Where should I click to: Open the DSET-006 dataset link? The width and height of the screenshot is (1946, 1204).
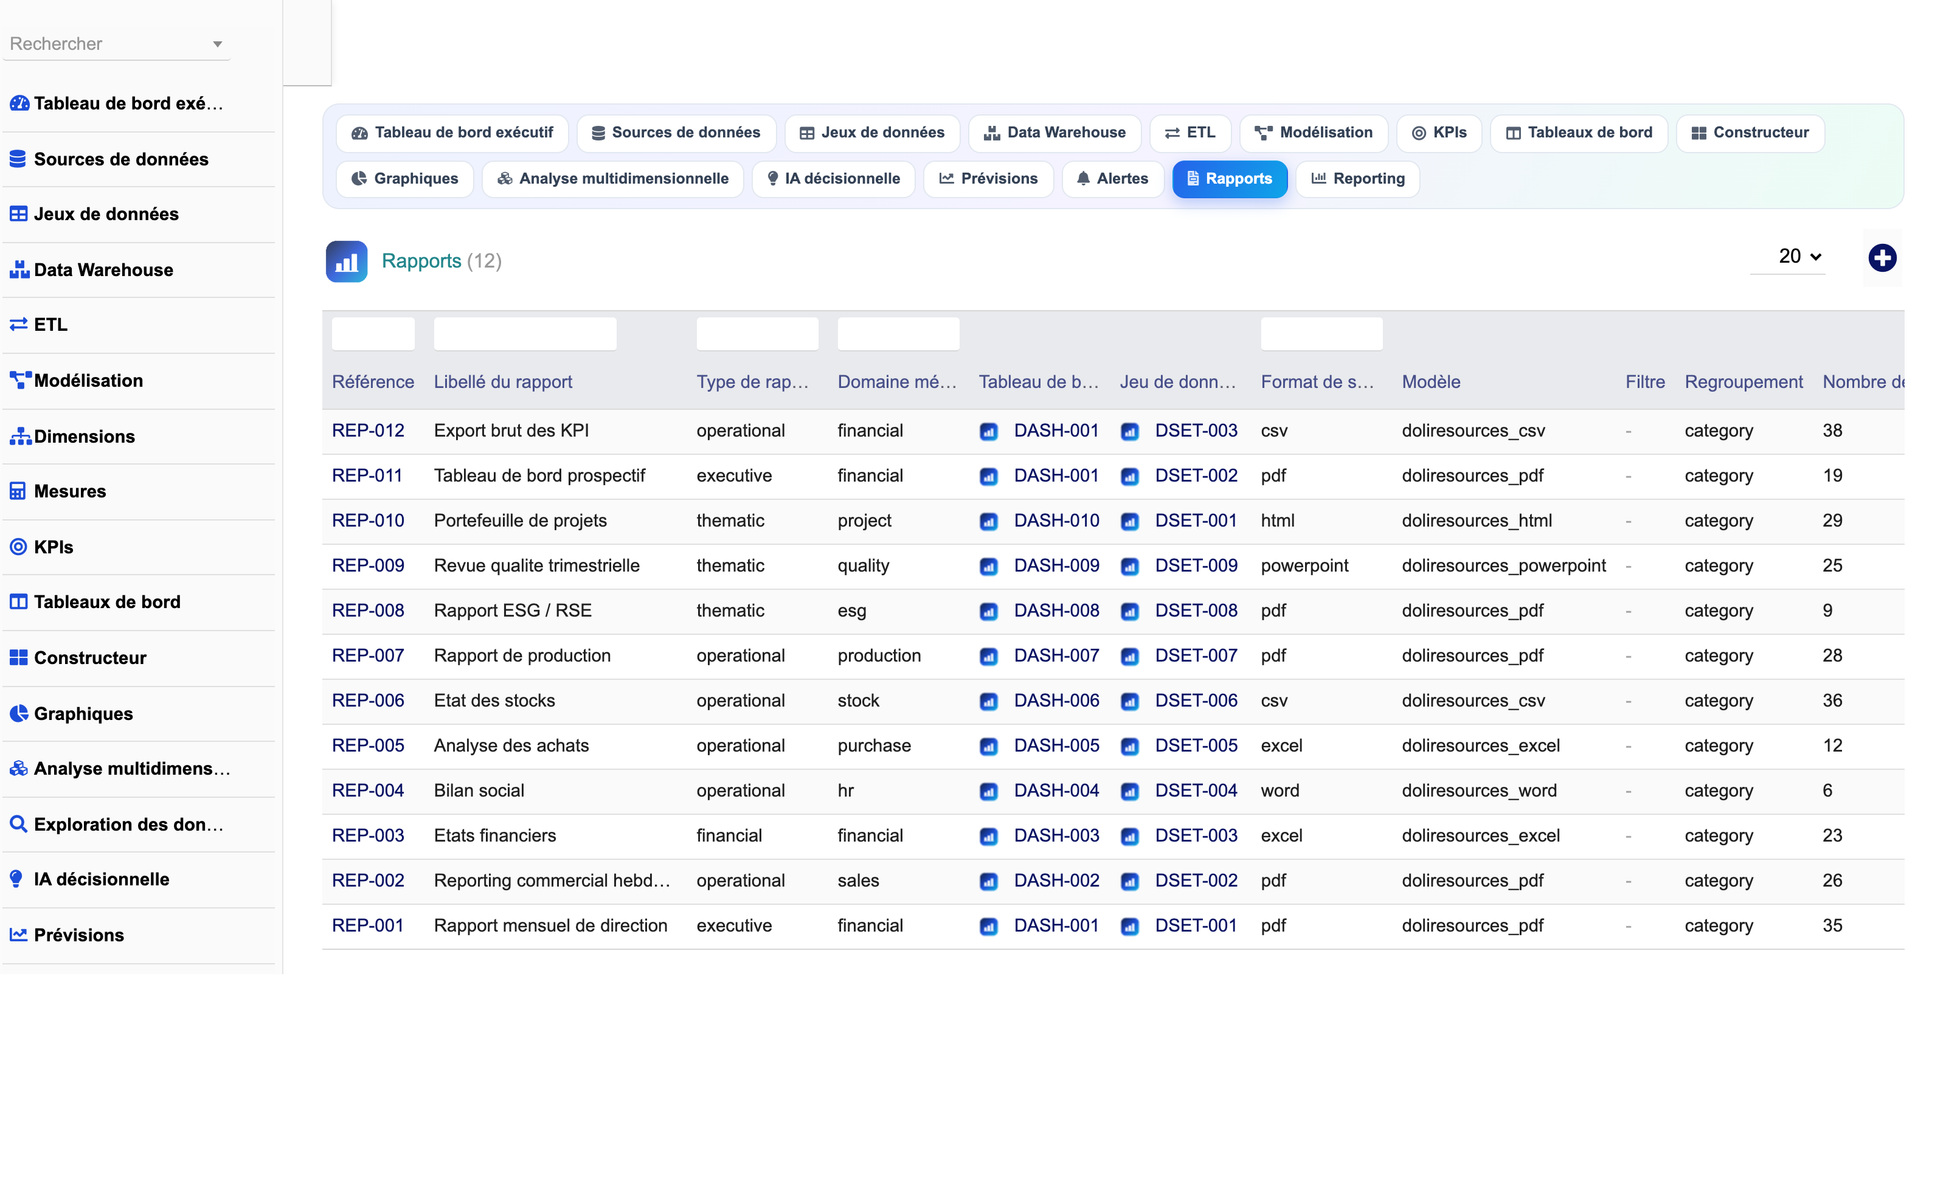(1196, 701)
